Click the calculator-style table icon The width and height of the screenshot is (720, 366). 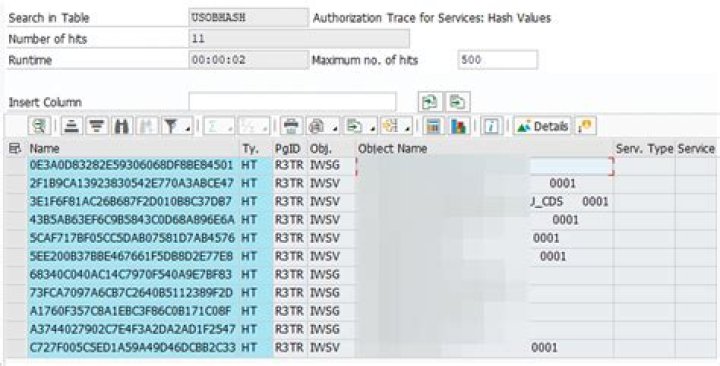point(433,126)
